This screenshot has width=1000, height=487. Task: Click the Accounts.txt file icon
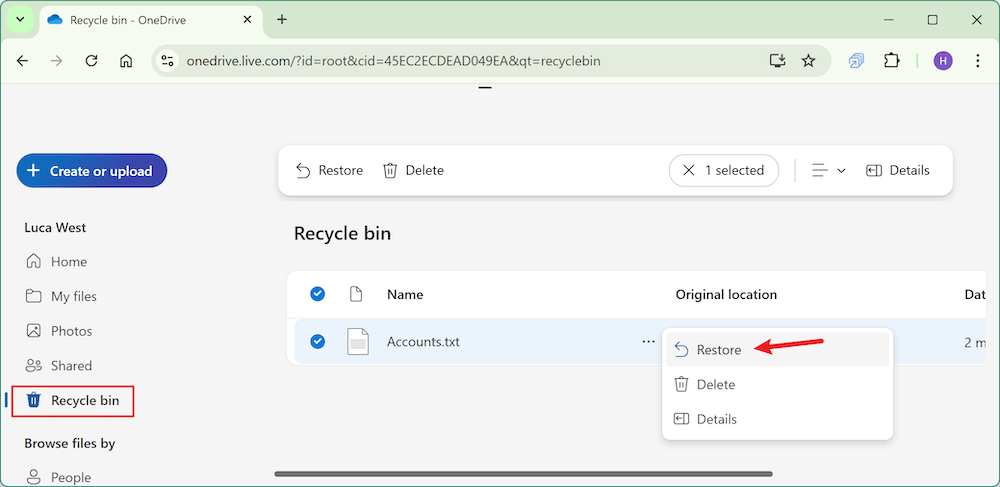click(x=358, y=342)
